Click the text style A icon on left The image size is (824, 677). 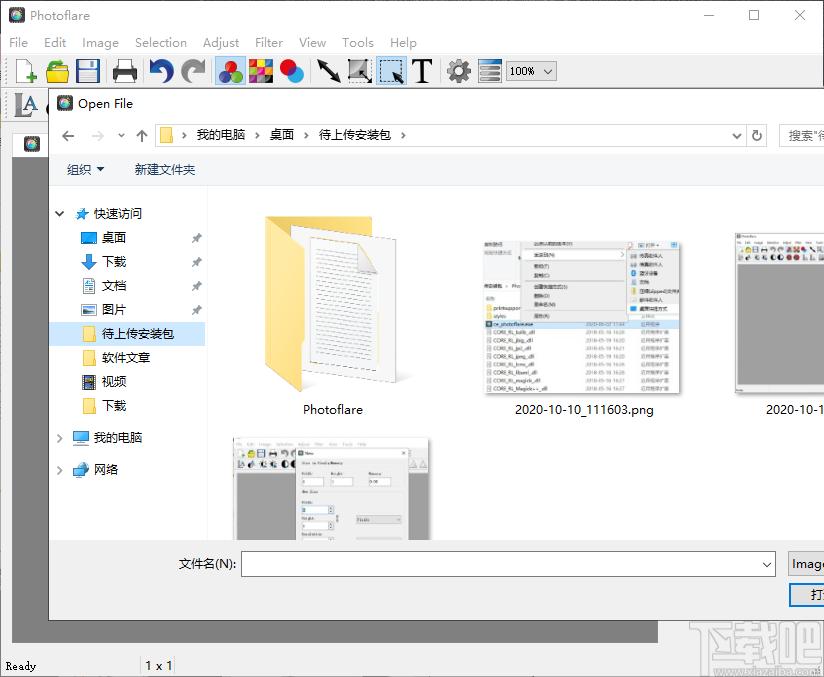click(26, 105)
